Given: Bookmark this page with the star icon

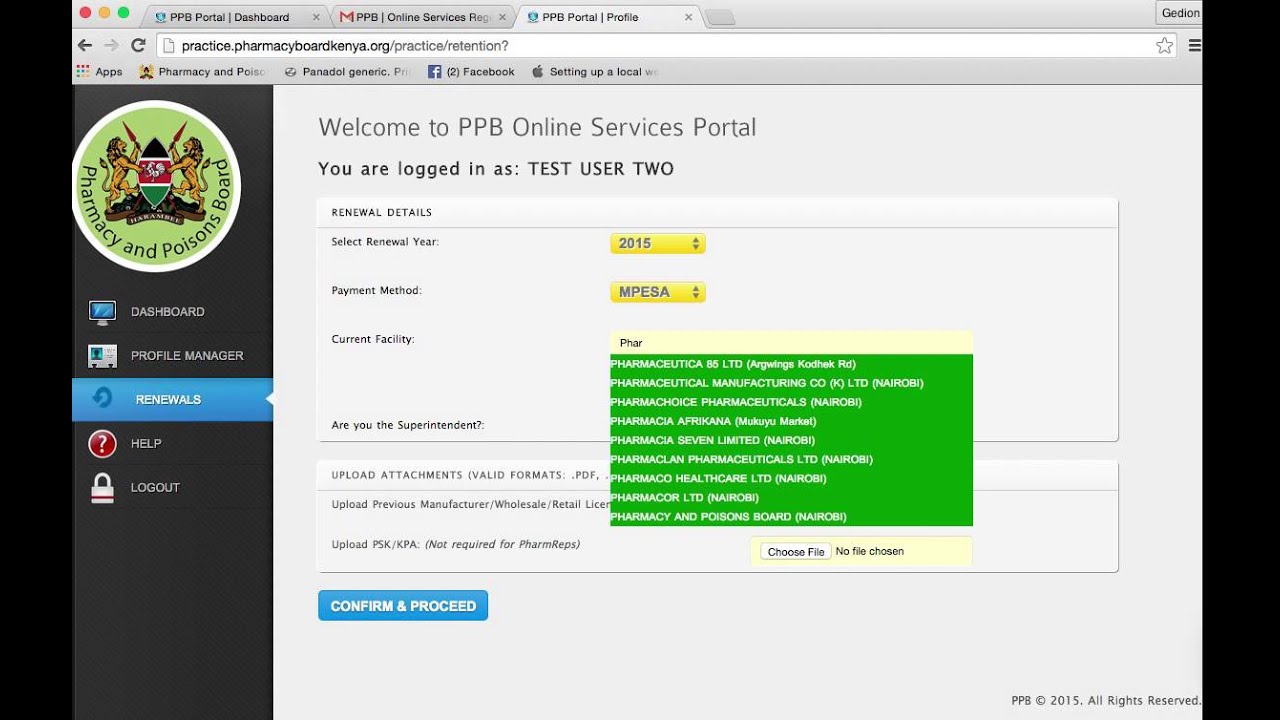Looking at the screenshot, I should [1164, 45].
